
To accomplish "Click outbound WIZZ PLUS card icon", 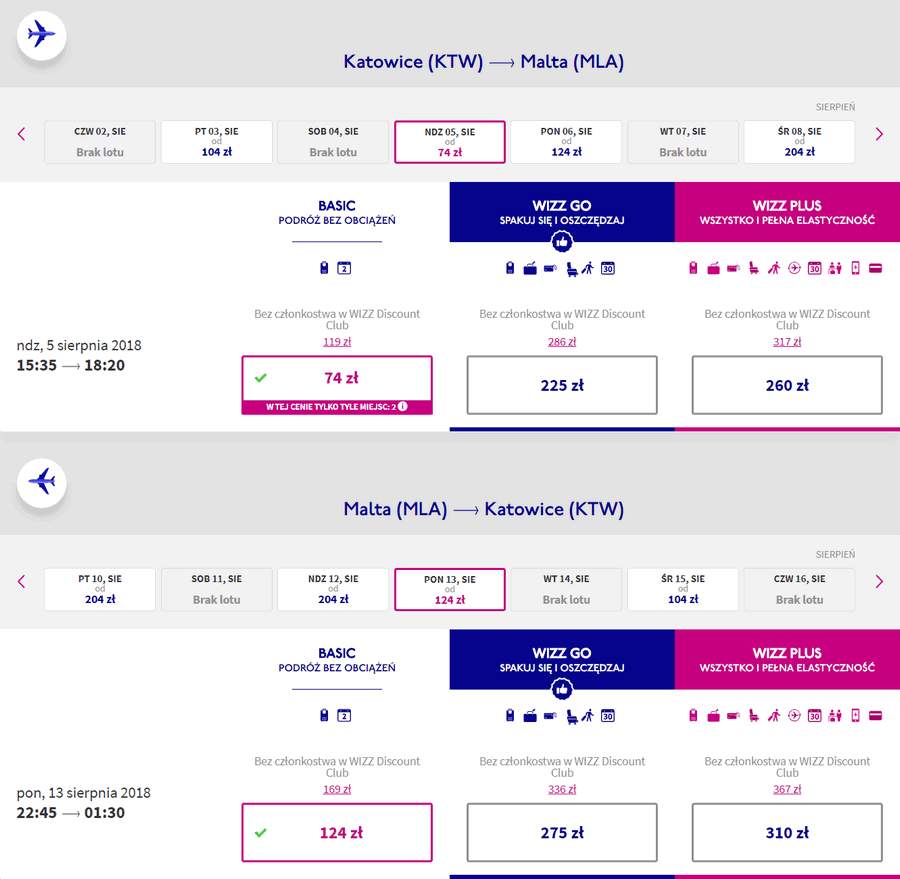I will 875,268.
